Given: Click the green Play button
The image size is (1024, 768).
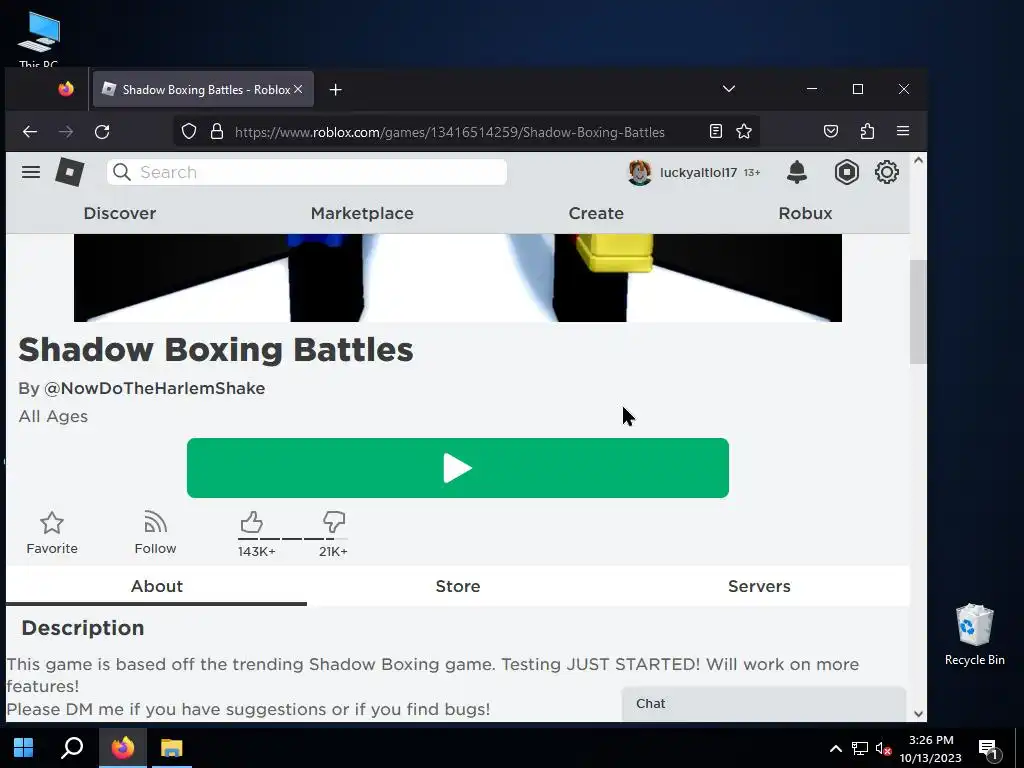Looking at the screenshot, I should (x=457, y=468).
